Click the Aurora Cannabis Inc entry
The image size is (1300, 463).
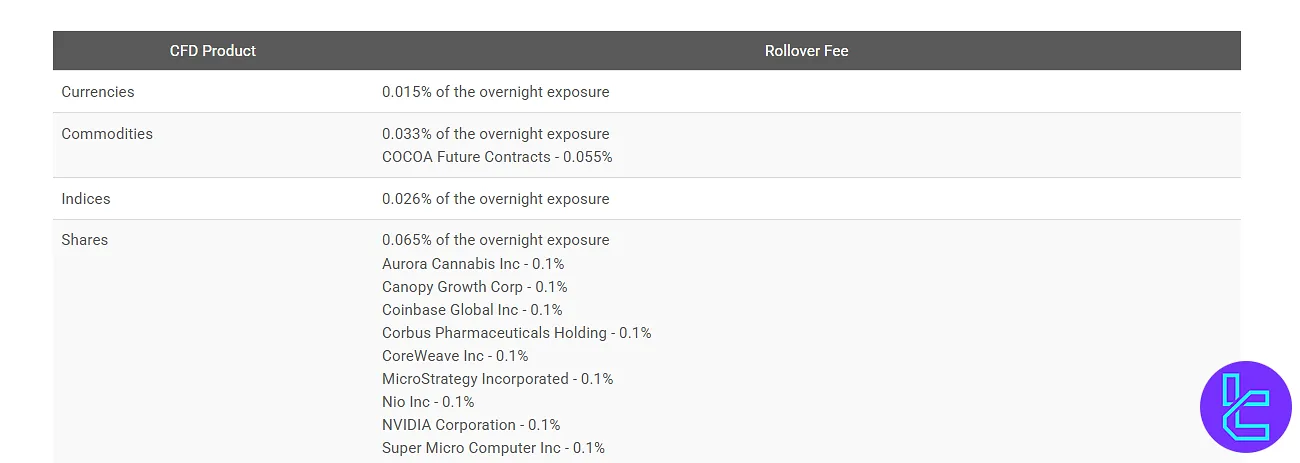point(473,264)
